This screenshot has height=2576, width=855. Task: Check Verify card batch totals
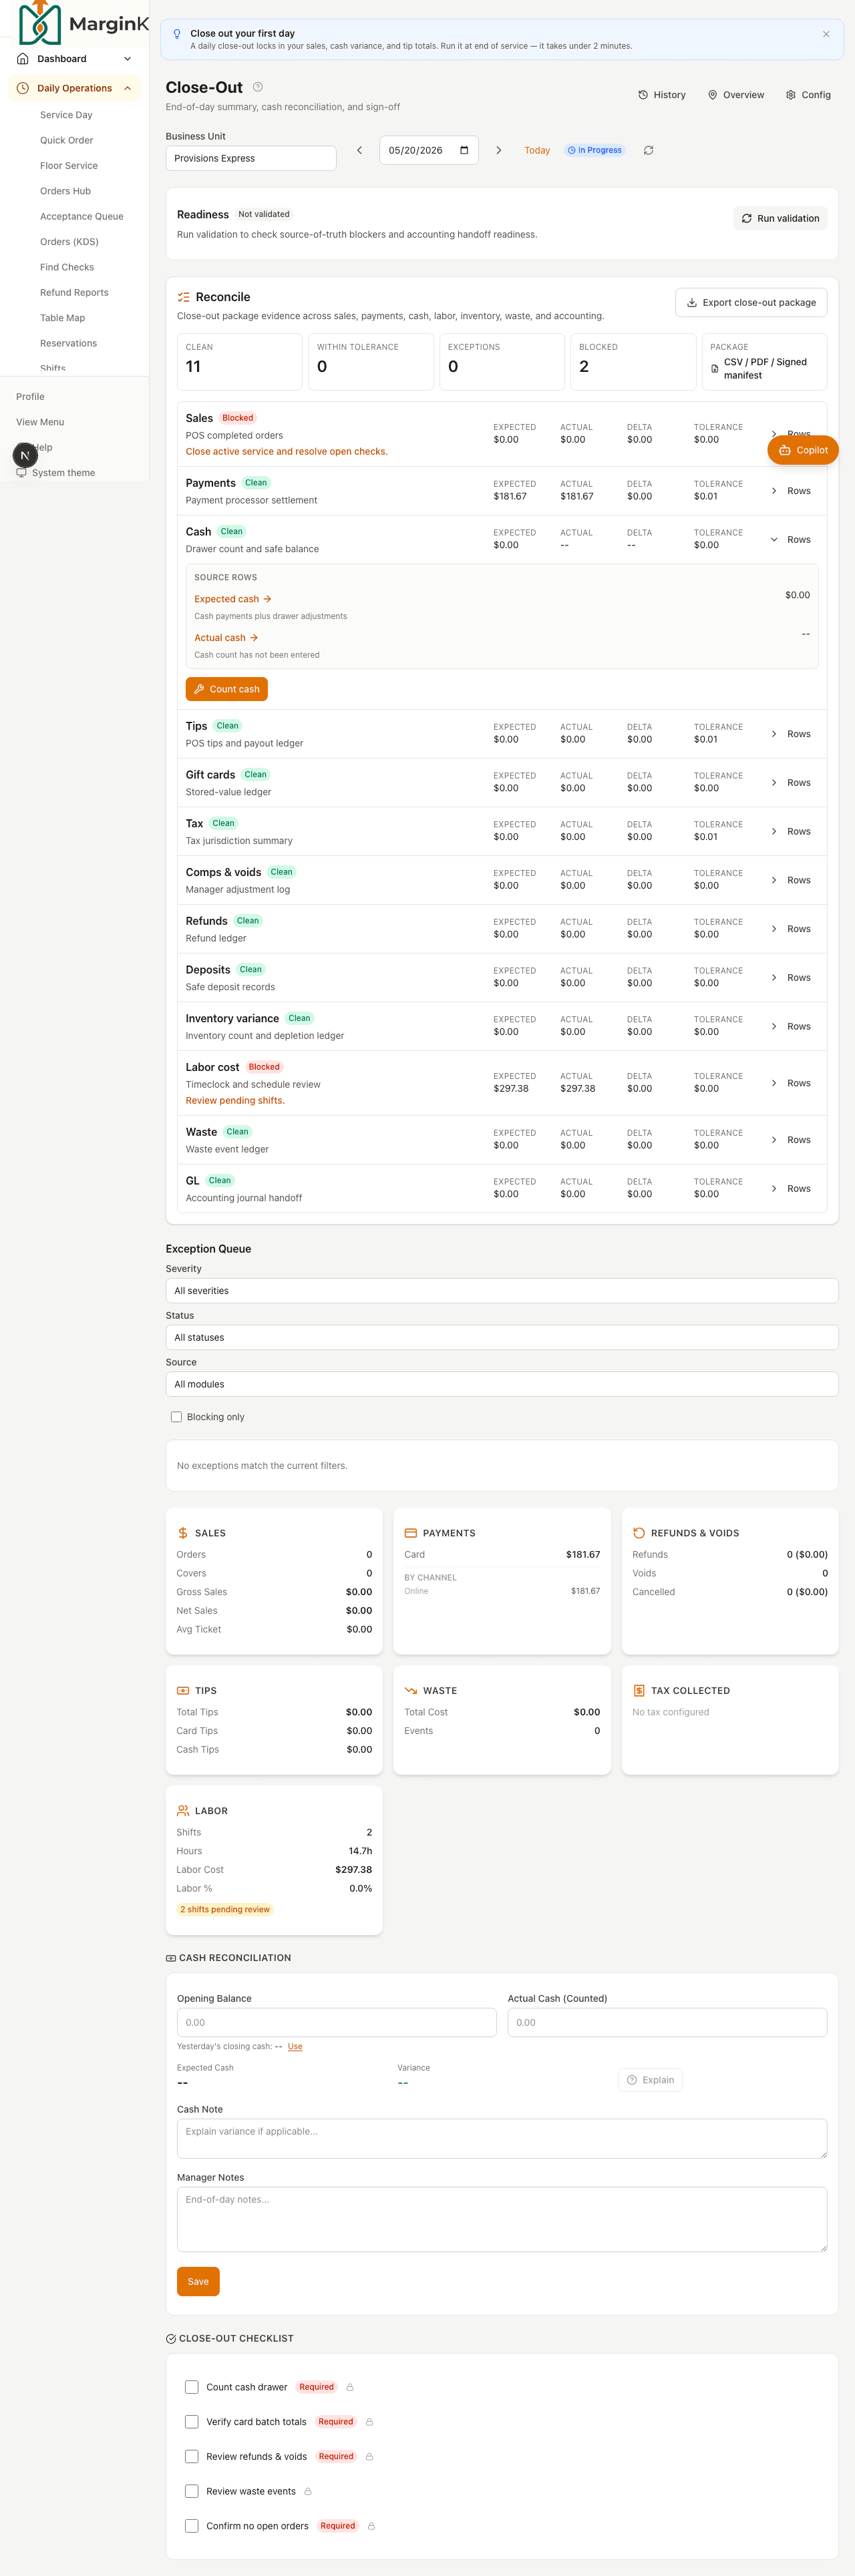tap(192, 2422)
